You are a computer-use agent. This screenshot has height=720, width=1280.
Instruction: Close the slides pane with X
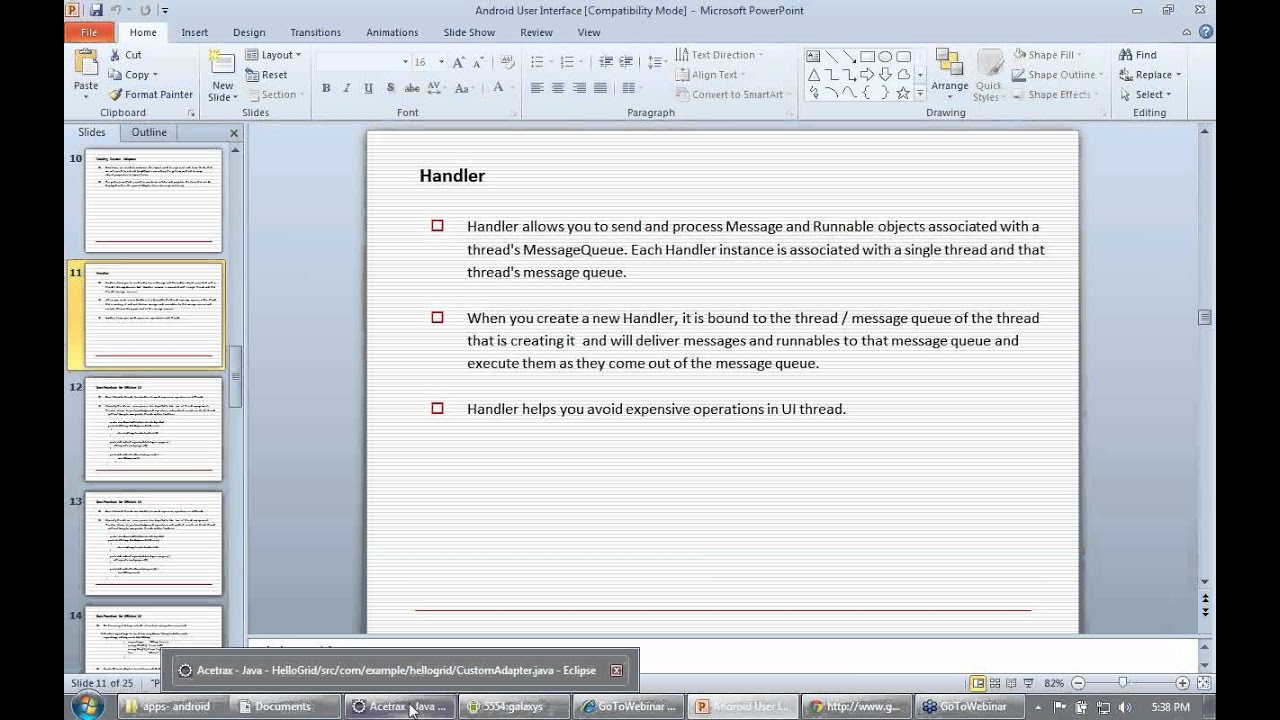pyautogui.click(x=234, y=133)
